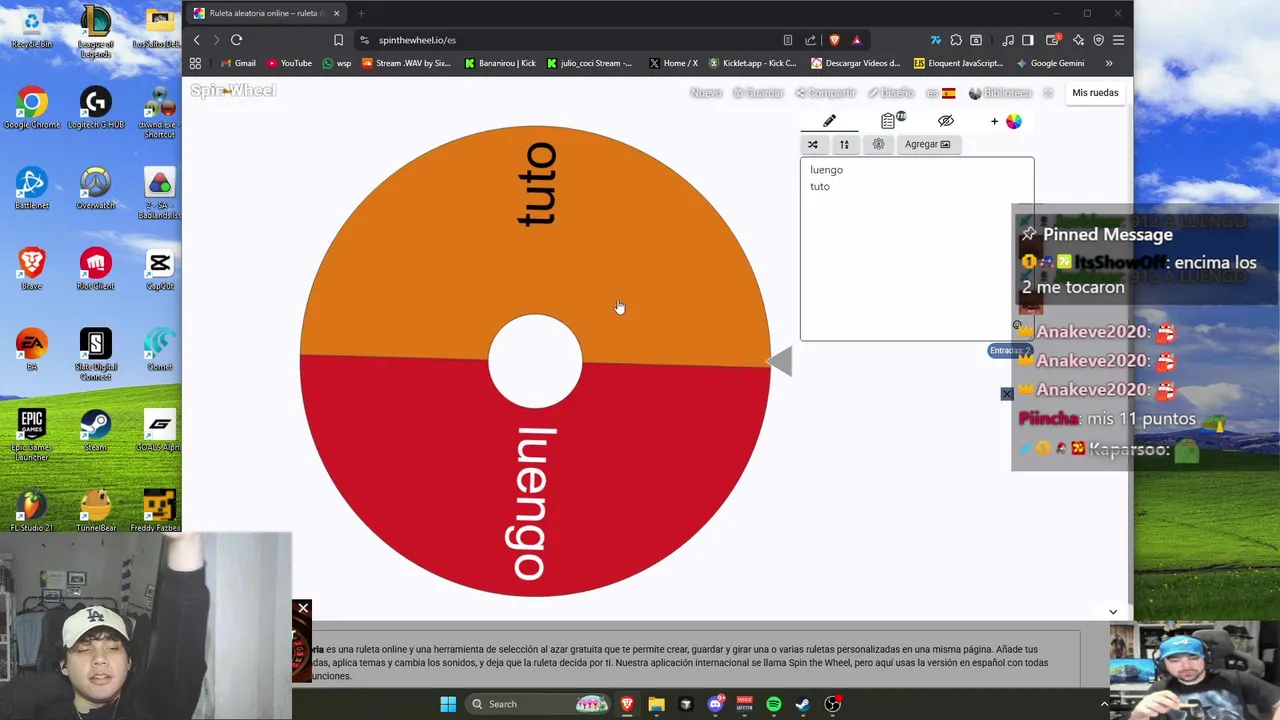Click the Entradas count badge
The width and height of the screenshot is (1280, 720).
tap(1008, 351)
